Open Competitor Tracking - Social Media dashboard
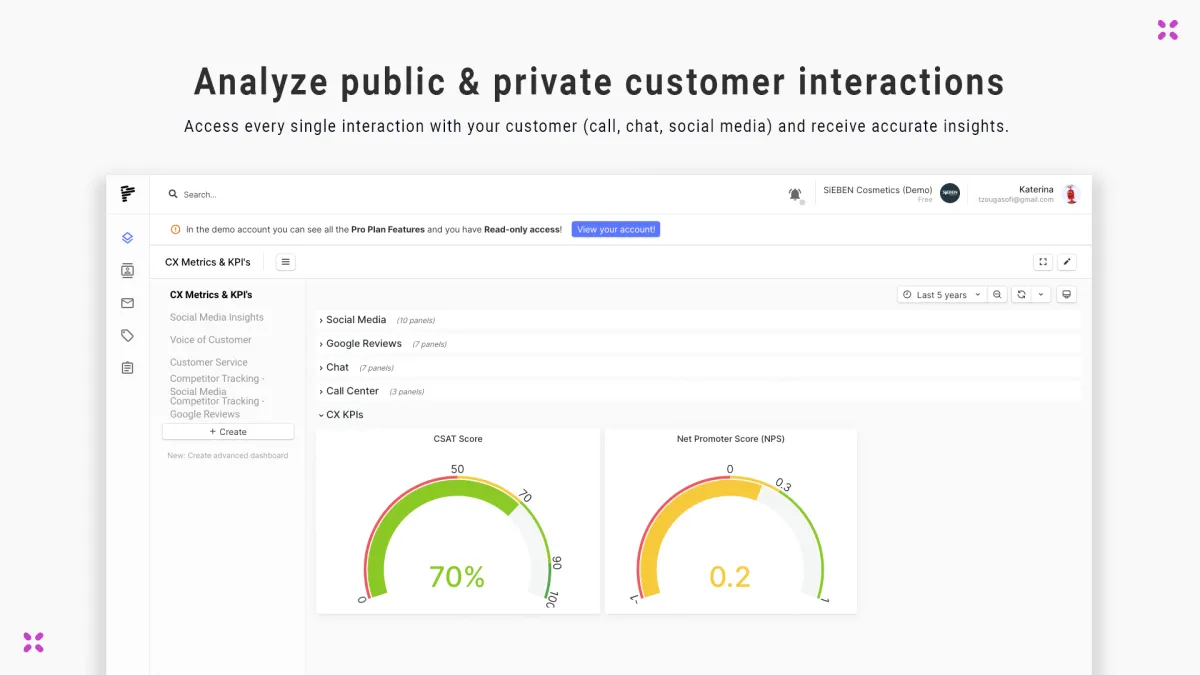 (217, 385)
